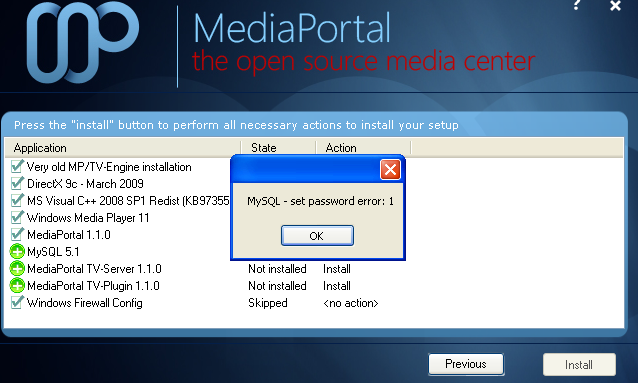Close the MySQL error dialog with red X
638x383 pixels.
[390, 169]
